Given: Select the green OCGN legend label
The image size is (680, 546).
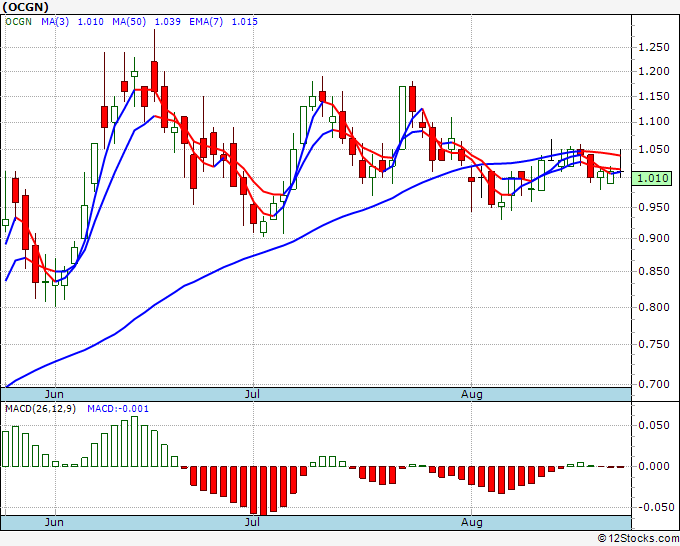Looking at the screenshot, I should (18, 21).
